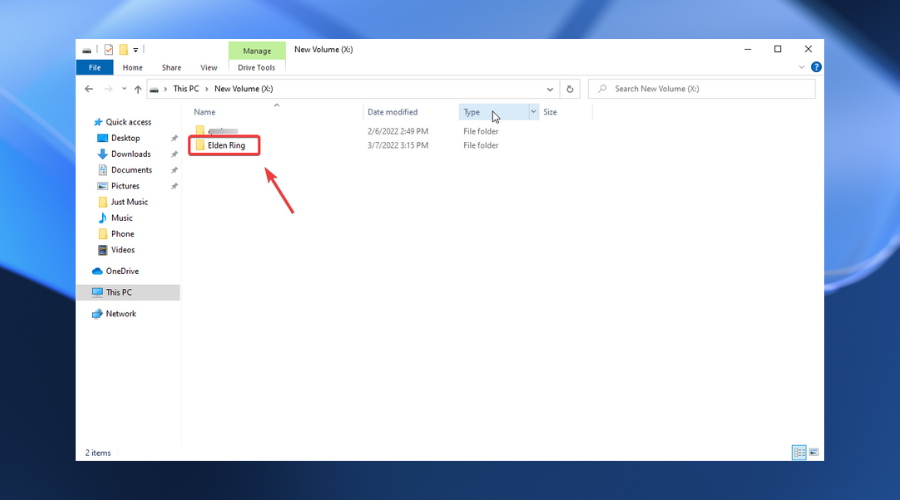Open the Drive Tools ribbon tab

(257, 68)
